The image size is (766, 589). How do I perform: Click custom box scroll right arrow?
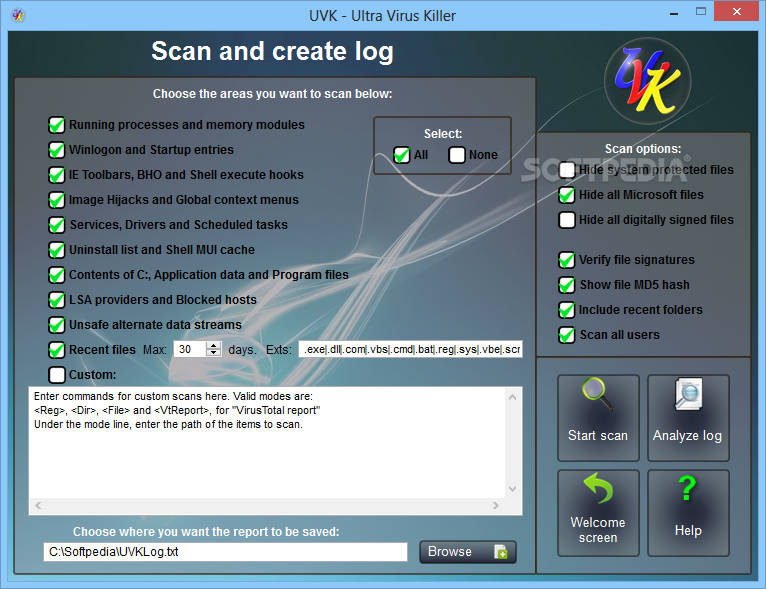coord(496,505)
